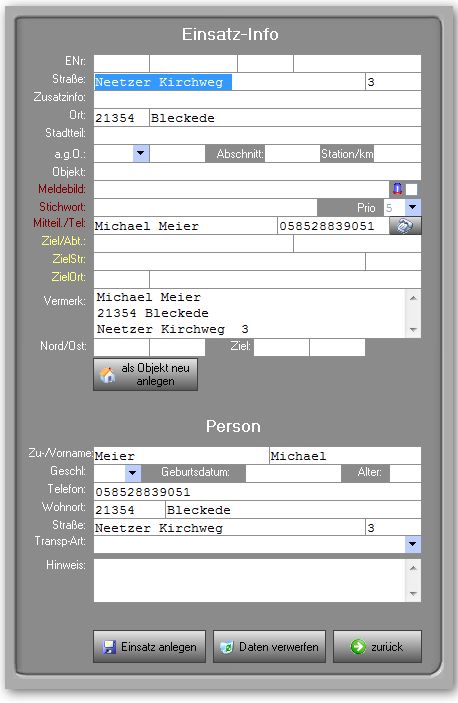Click the recycle bin icon on Daten verwerfen
Screen dimensions: 458x703
(227, 647)
